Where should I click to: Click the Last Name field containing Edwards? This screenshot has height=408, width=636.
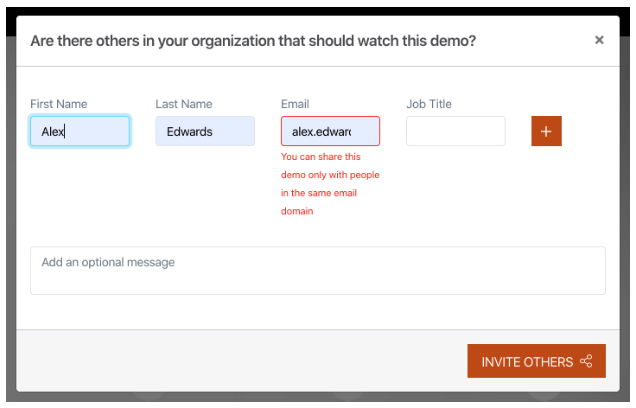pyautogui.click(x=205, y=131)
